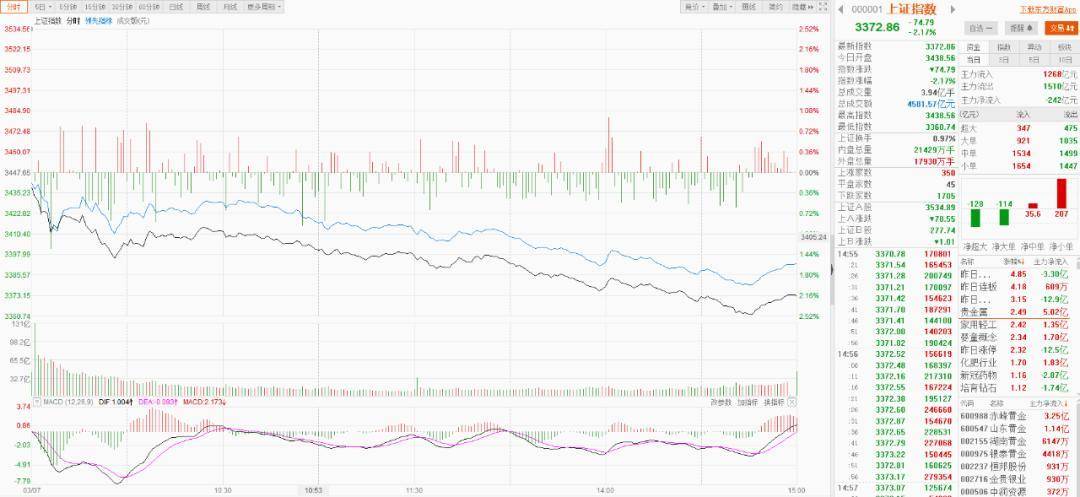This screenshot has width=1080, height=497.
Task: Click the 净超大 green bar
Action: pos(975,218)
